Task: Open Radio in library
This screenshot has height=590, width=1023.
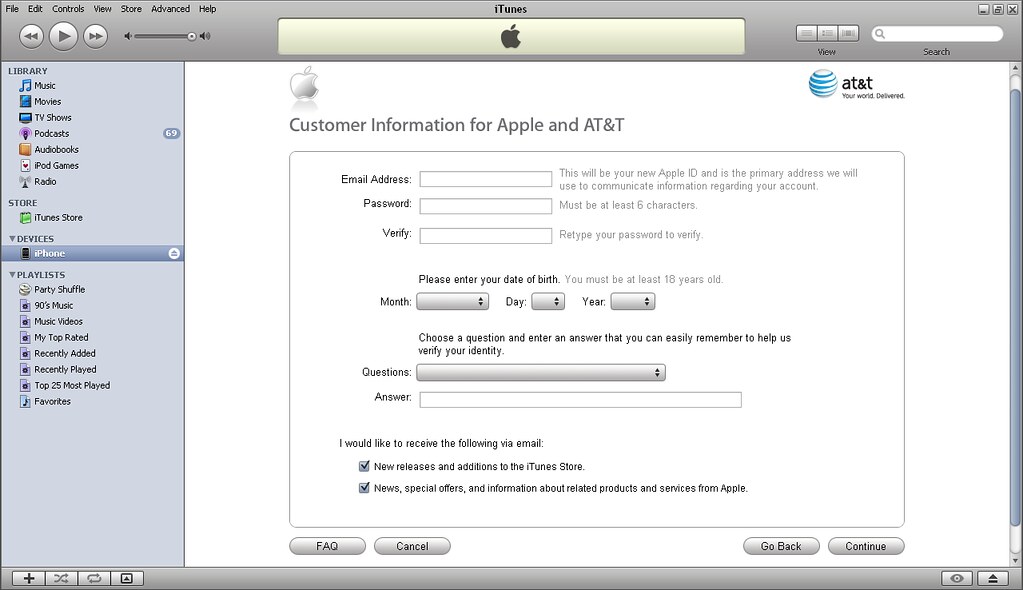Action: [45, 181]
